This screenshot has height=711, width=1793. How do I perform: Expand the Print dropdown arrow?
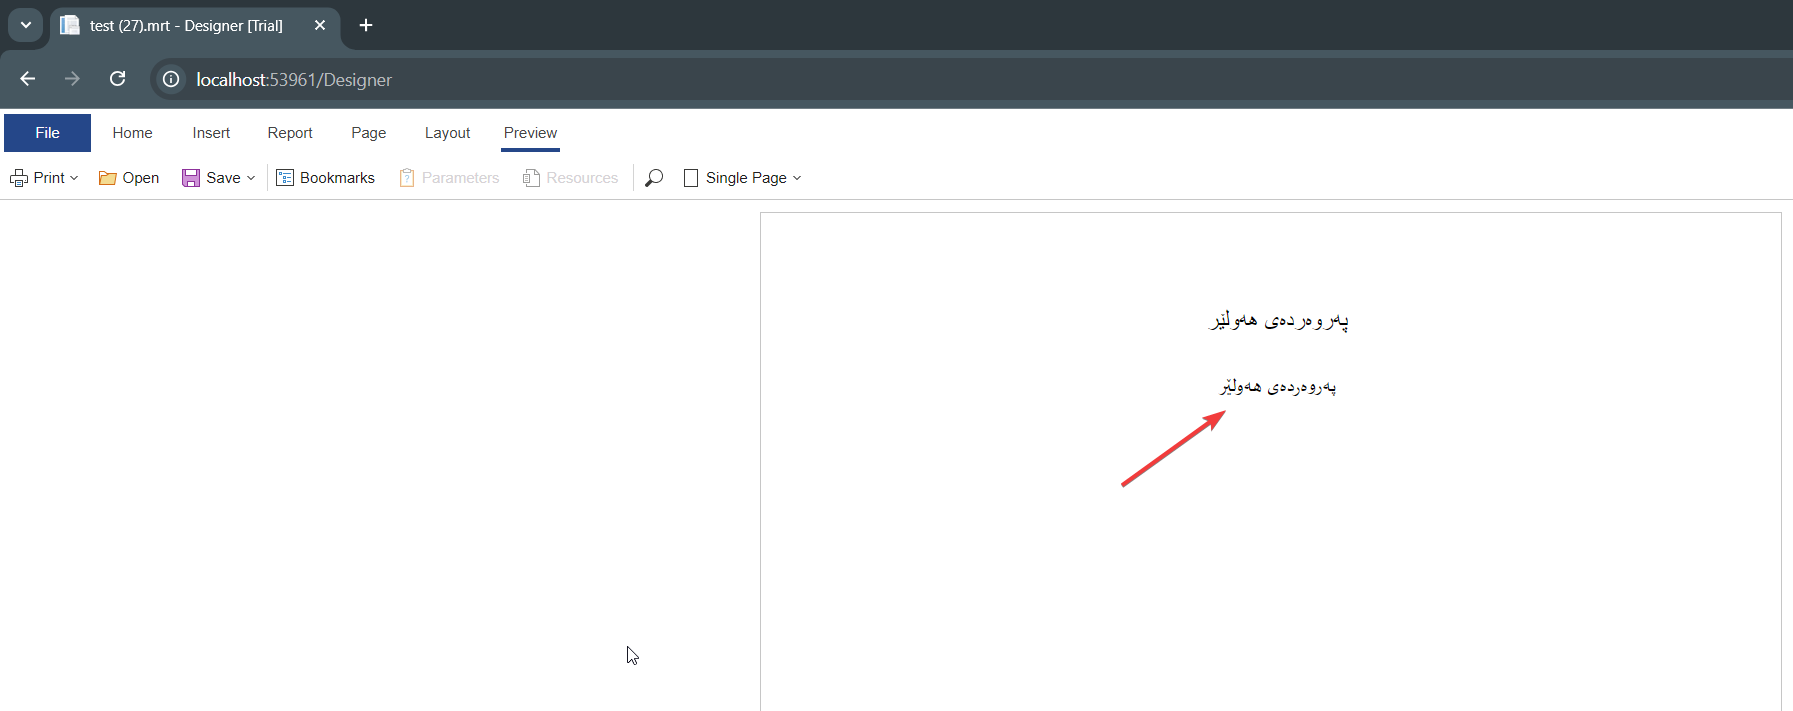coord(74,178)
